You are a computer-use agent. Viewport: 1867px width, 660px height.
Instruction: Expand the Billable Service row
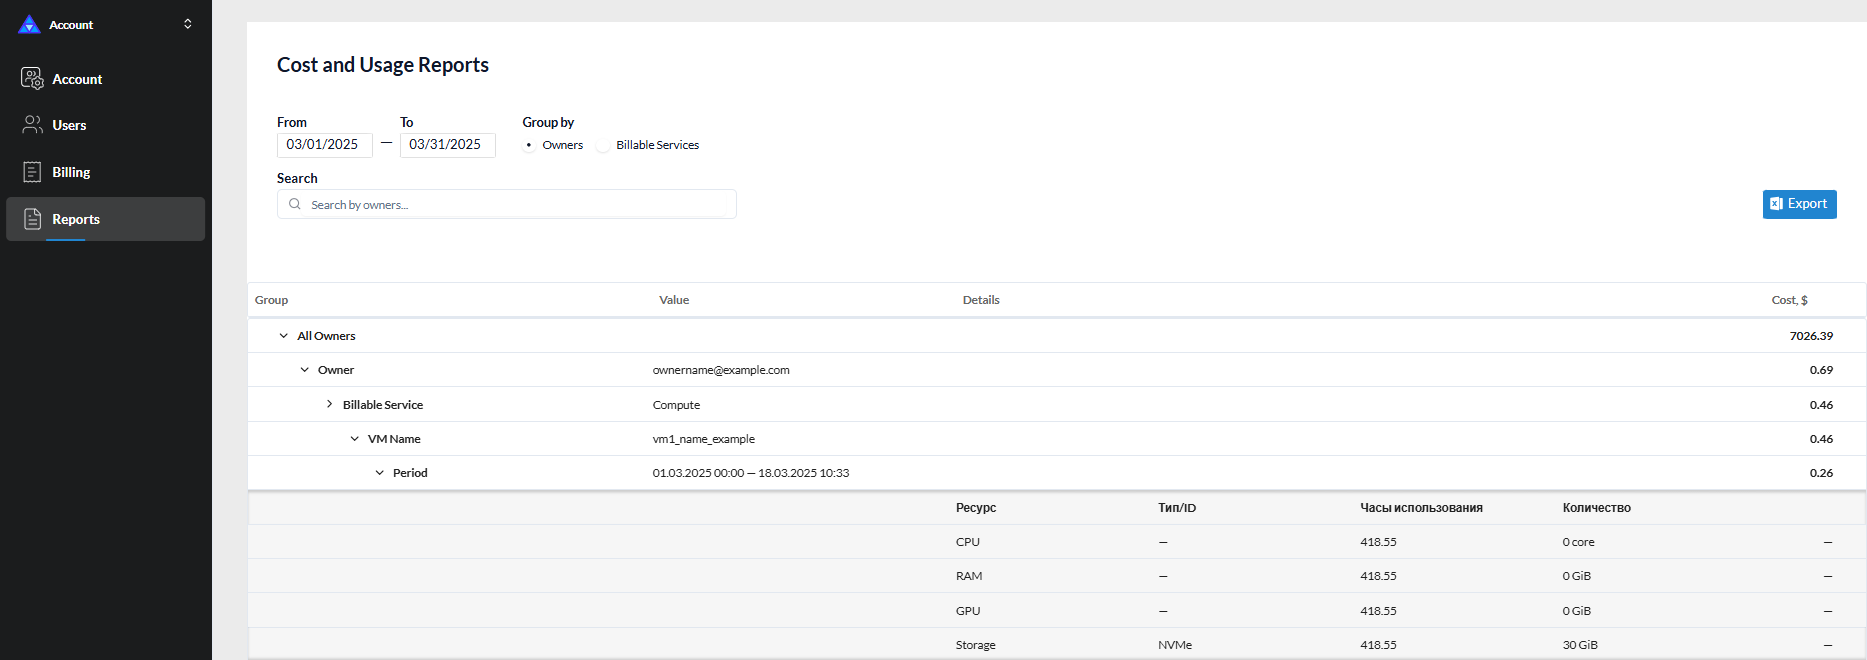[330, 404]
